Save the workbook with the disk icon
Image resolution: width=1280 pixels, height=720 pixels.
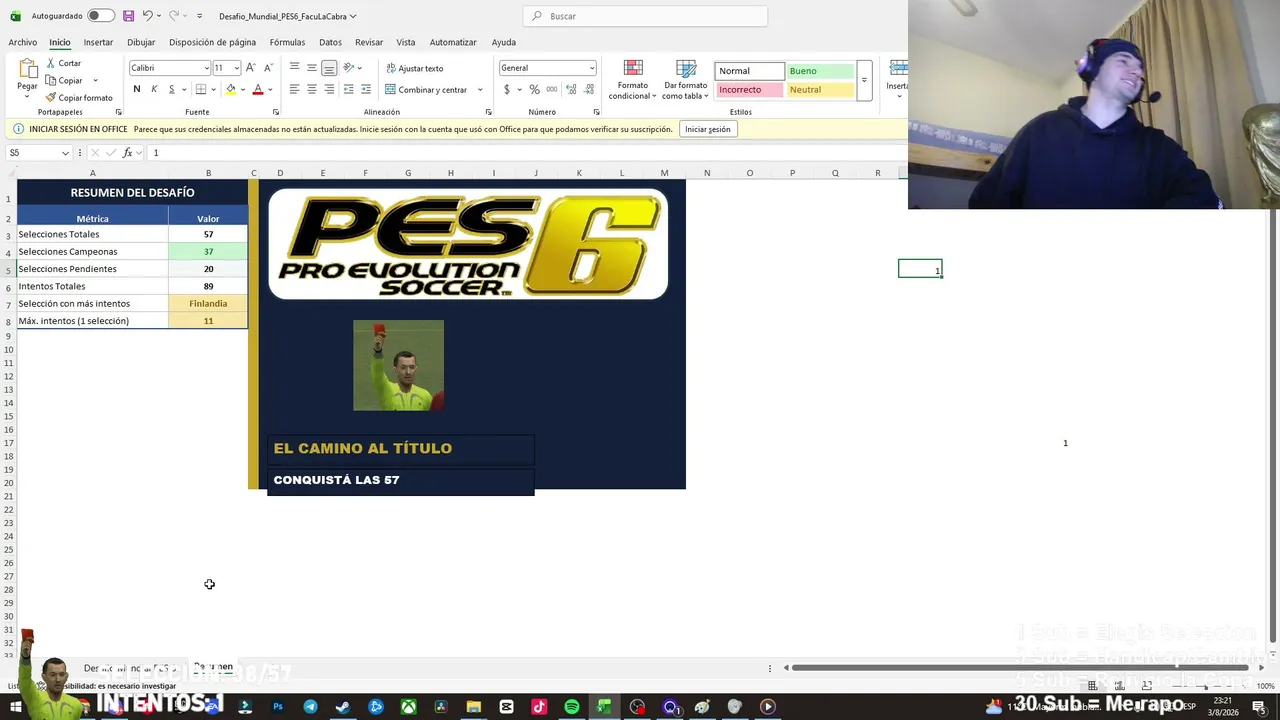point(128,16)
